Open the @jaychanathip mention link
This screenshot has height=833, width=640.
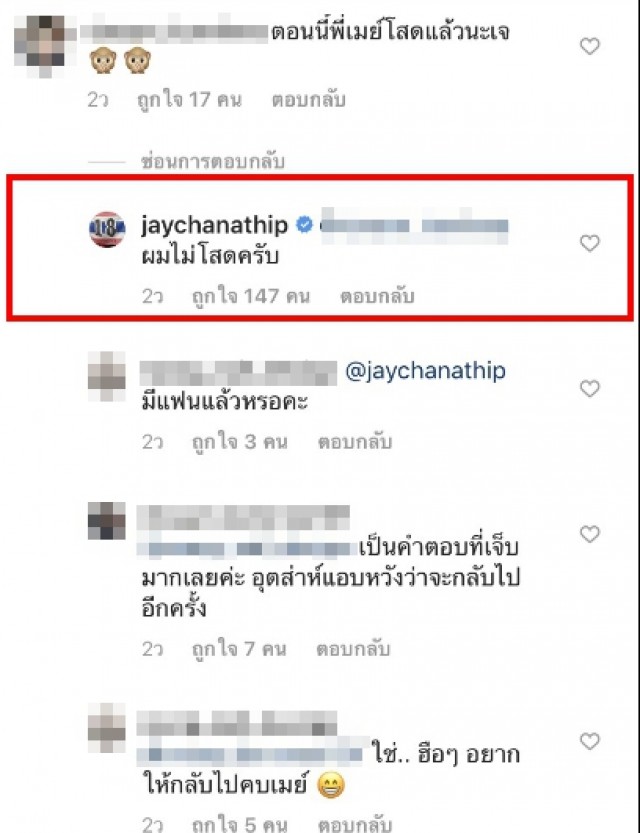[x=425, y=371]
